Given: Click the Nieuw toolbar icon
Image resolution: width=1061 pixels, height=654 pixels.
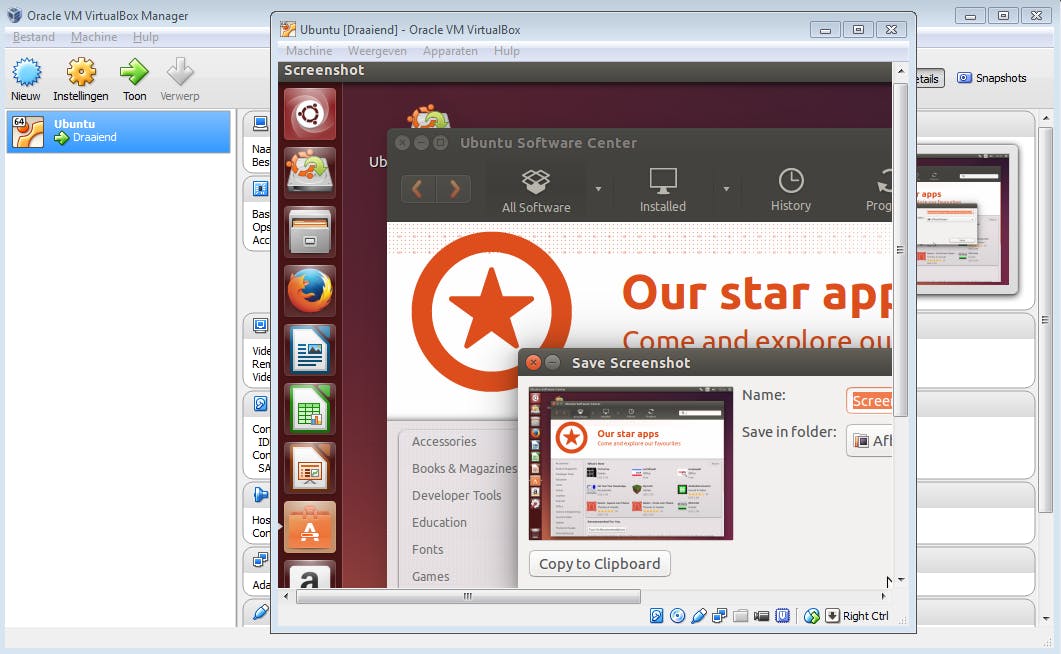Looking at the screenshot, I should (x=26, y=72).
